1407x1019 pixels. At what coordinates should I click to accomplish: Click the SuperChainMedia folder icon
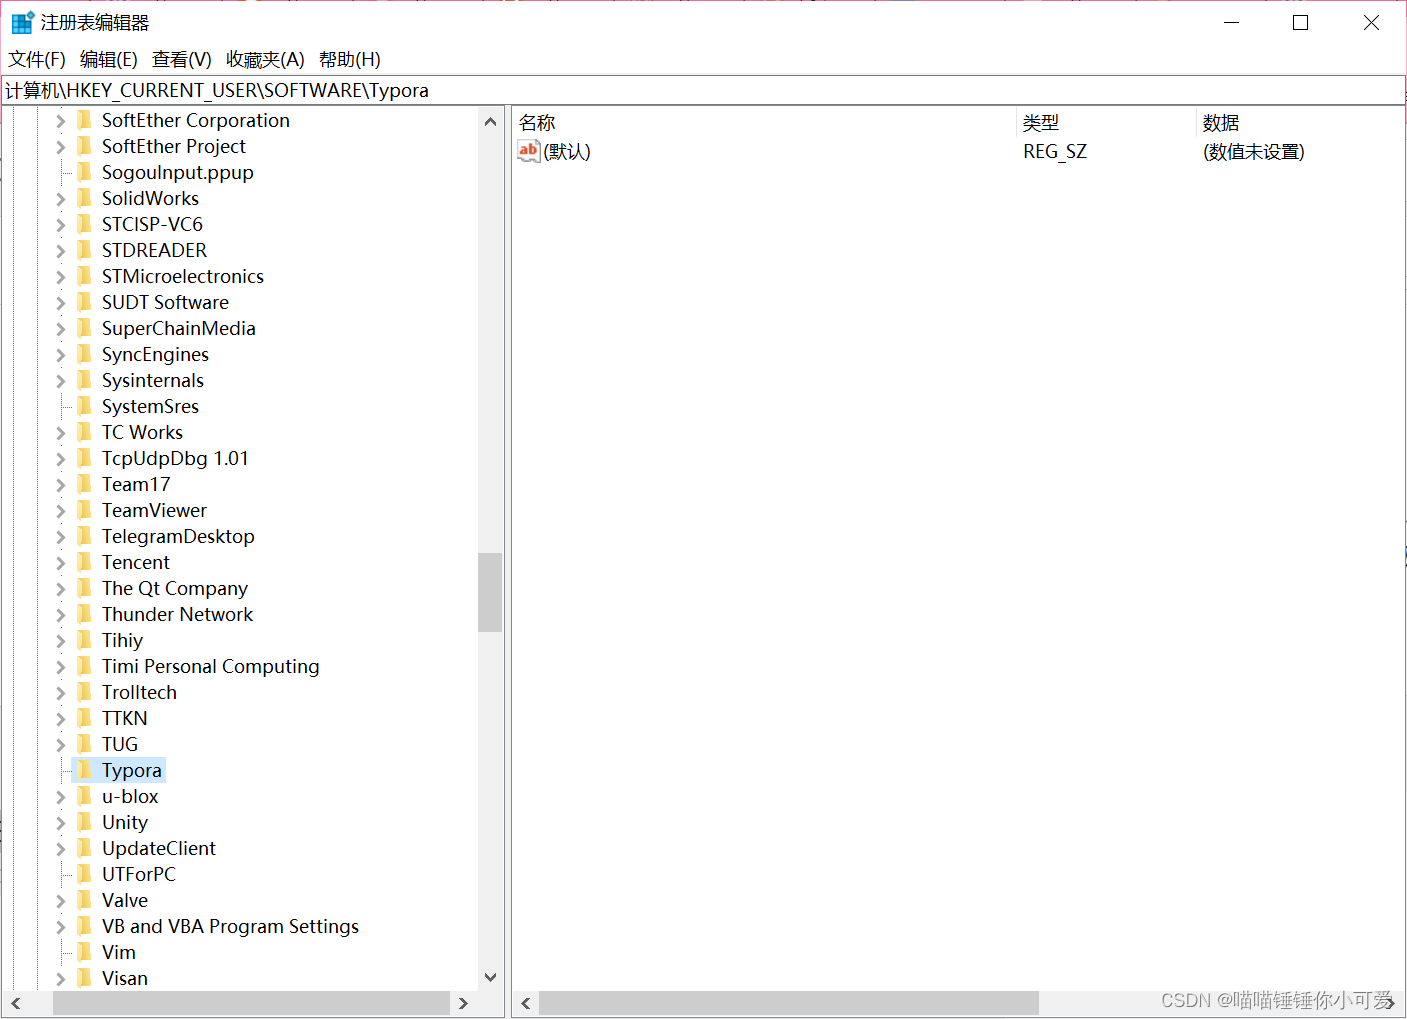click(x=85, y=328)
